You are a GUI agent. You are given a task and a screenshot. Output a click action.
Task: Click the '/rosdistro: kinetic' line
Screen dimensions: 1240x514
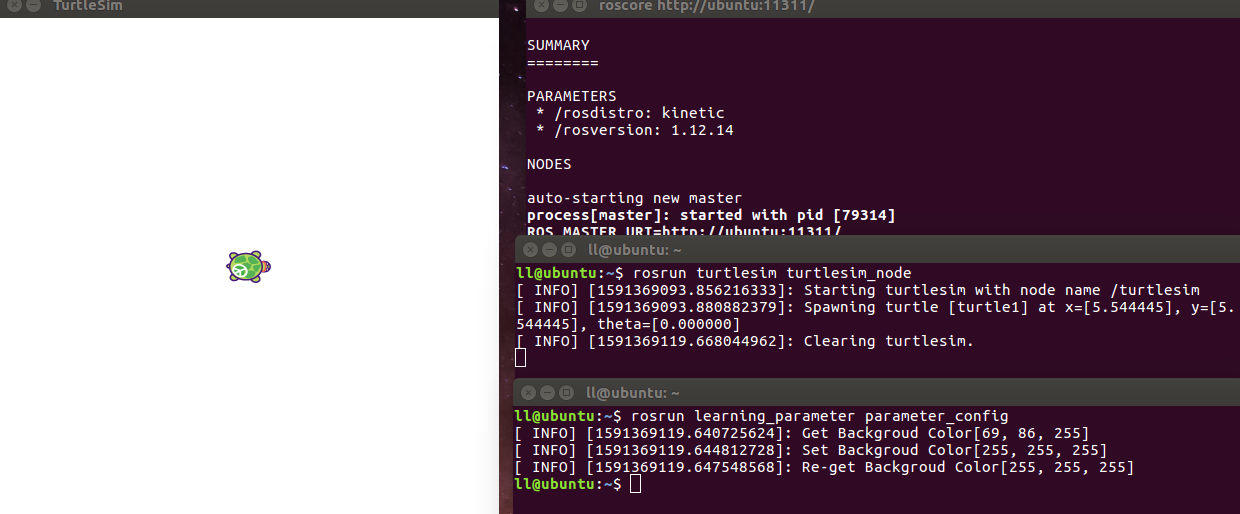pos(630,114)
